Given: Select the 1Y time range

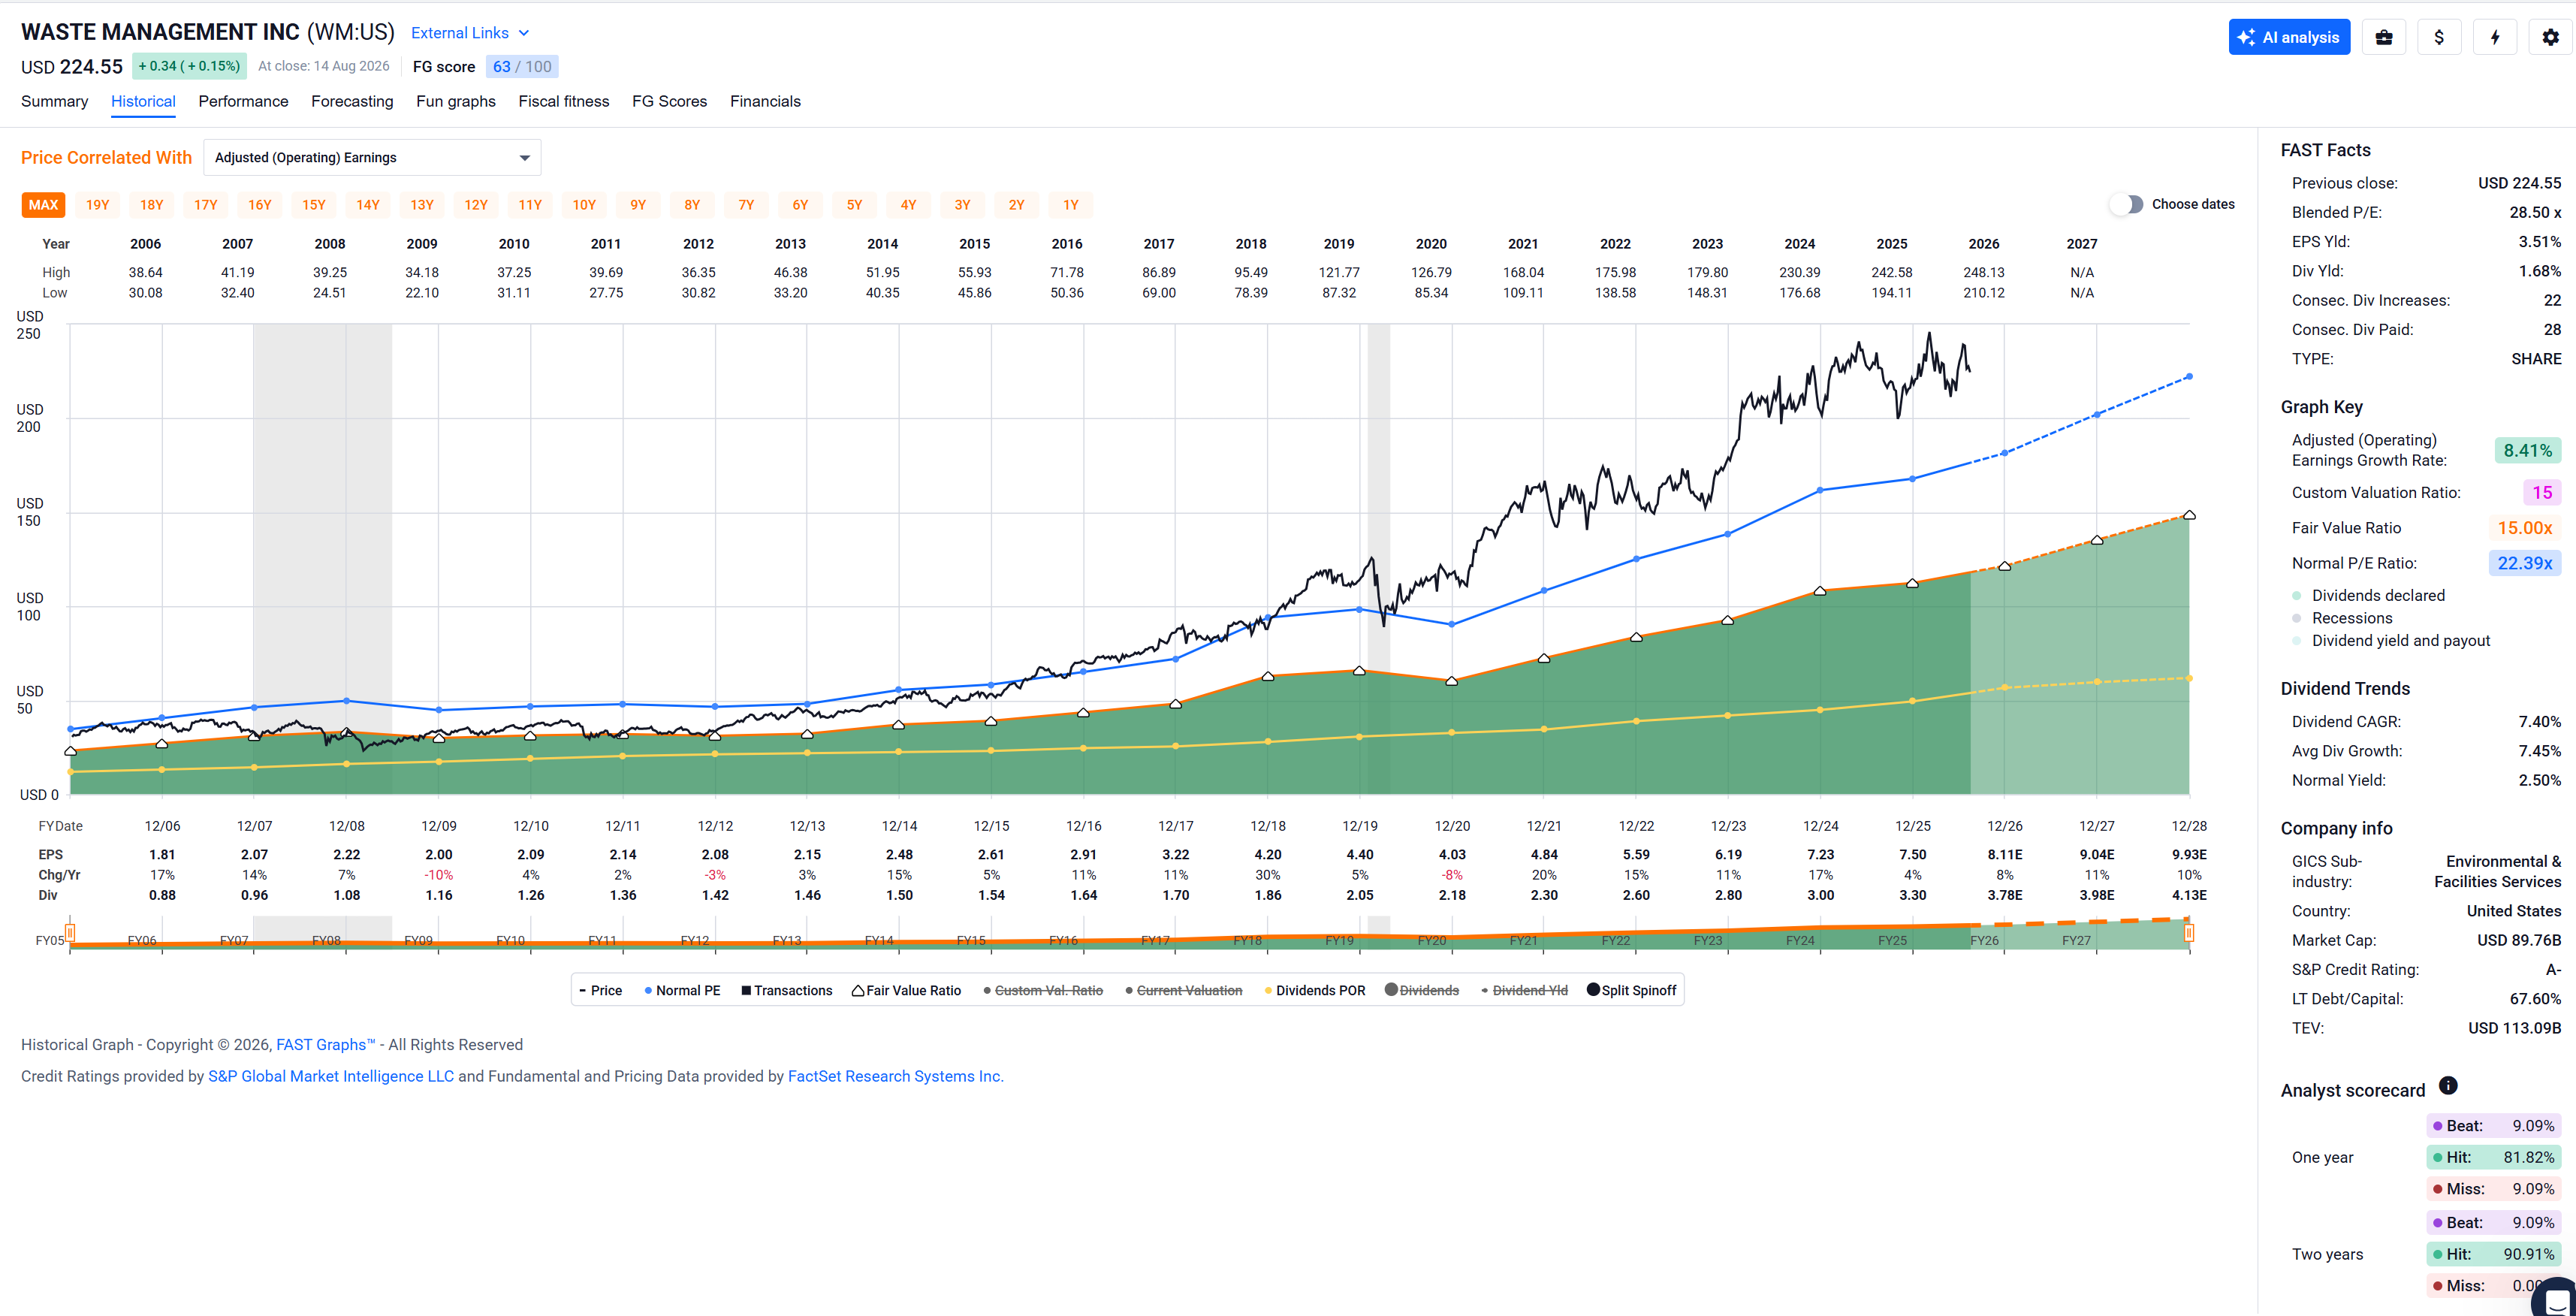Looking at the screenshot, I should point(1070,205).
